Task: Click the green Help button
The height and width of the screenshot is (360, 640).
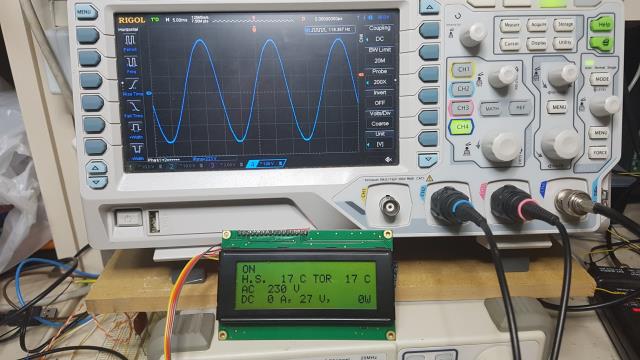Action: 601,24
